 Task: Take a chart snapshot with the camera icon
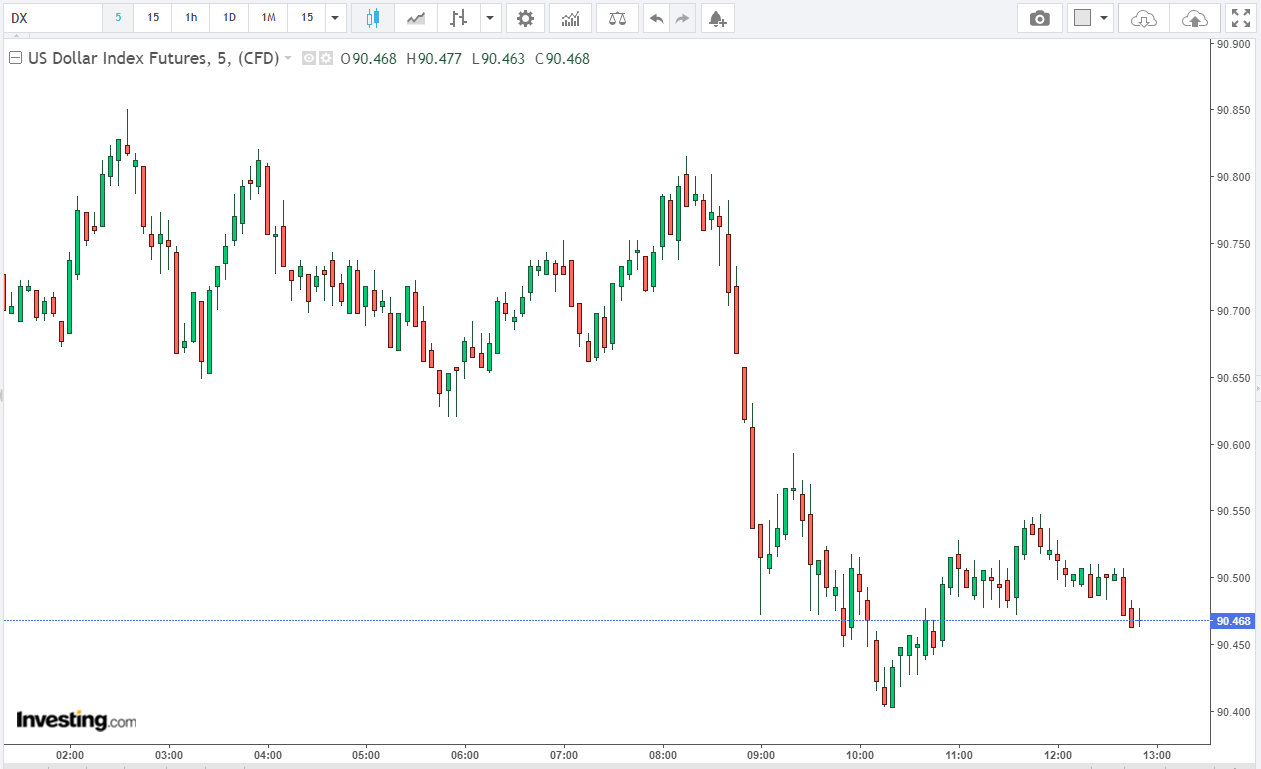click(x=1040, y=18)
